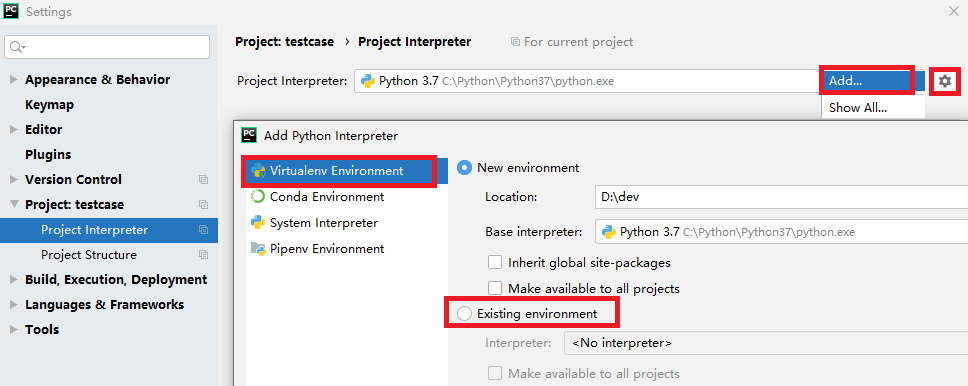This screenshot has height=386, width=968.
Task: Click the Python icon in Project Interpreter field
Action: [x=369, y=81]
